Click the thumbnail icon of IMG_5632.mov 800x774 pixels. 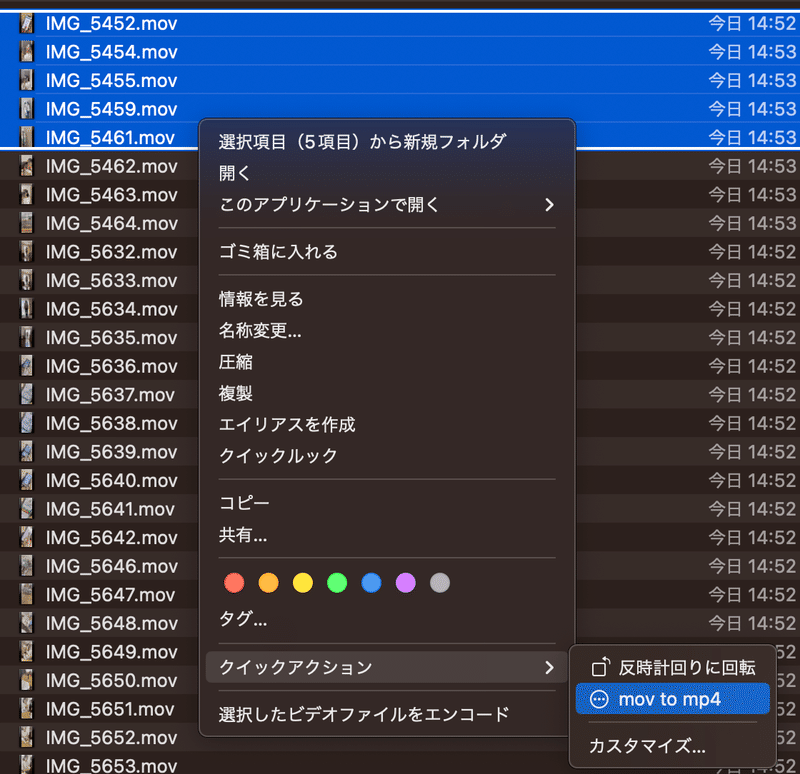pyautogui.click(x=24, y=252)
